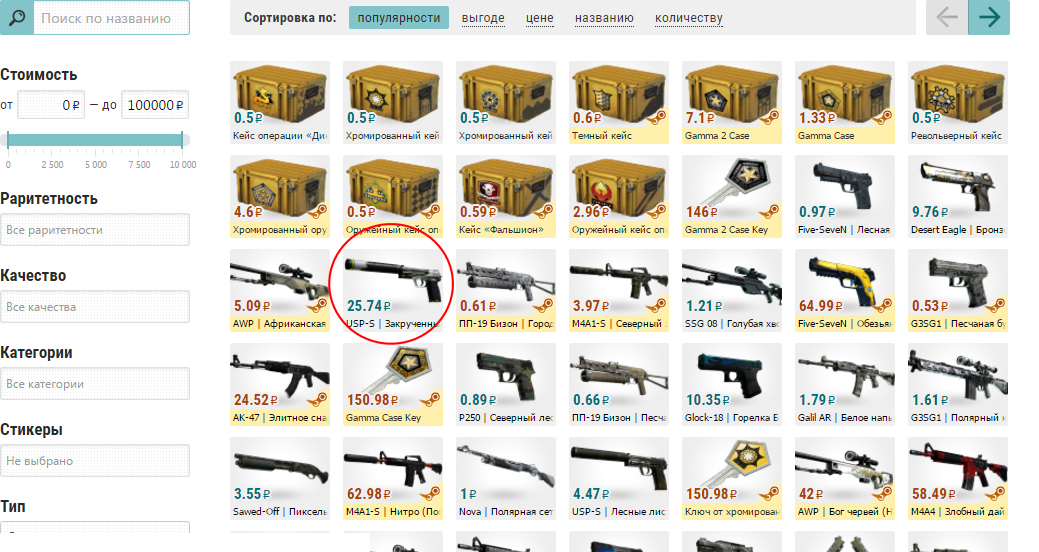
Task: Sort items by выгоде
Action: 483,18
